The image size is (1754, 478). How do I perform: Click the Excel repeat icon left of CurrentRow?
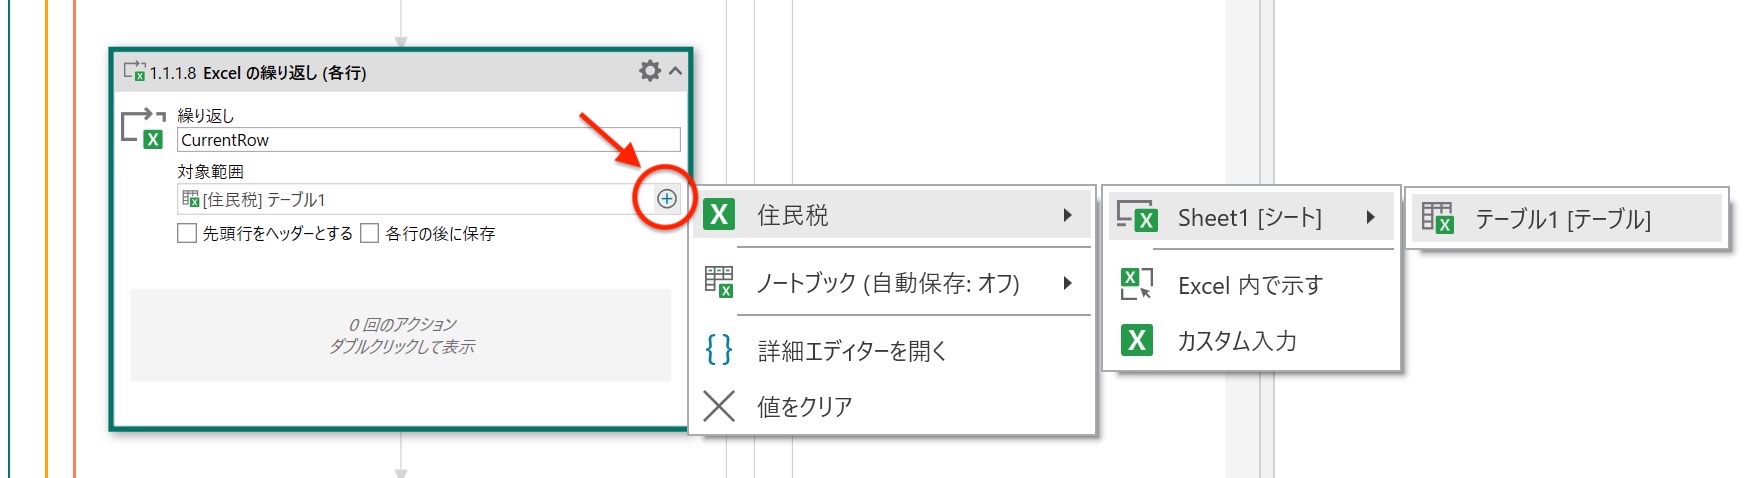(x=143, y=129)
